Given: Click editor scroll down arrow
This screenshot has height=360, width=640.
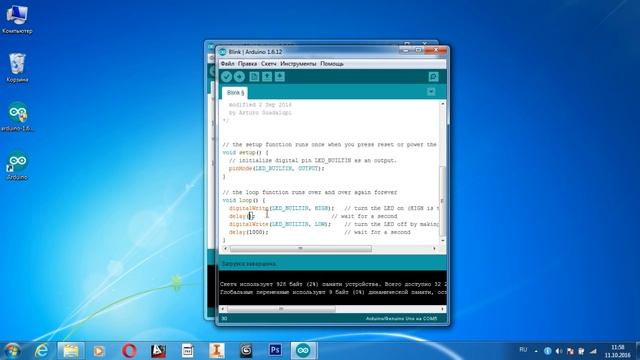Looking at the screenshot, I should [x=442, y=241].
